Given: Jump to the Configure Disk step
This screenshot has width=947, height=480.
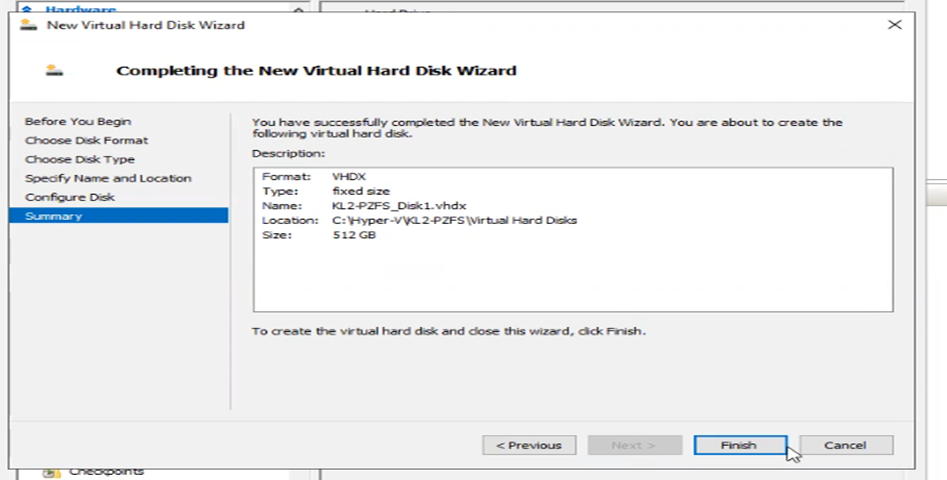Looking at the screenshot, I should 69,197.
